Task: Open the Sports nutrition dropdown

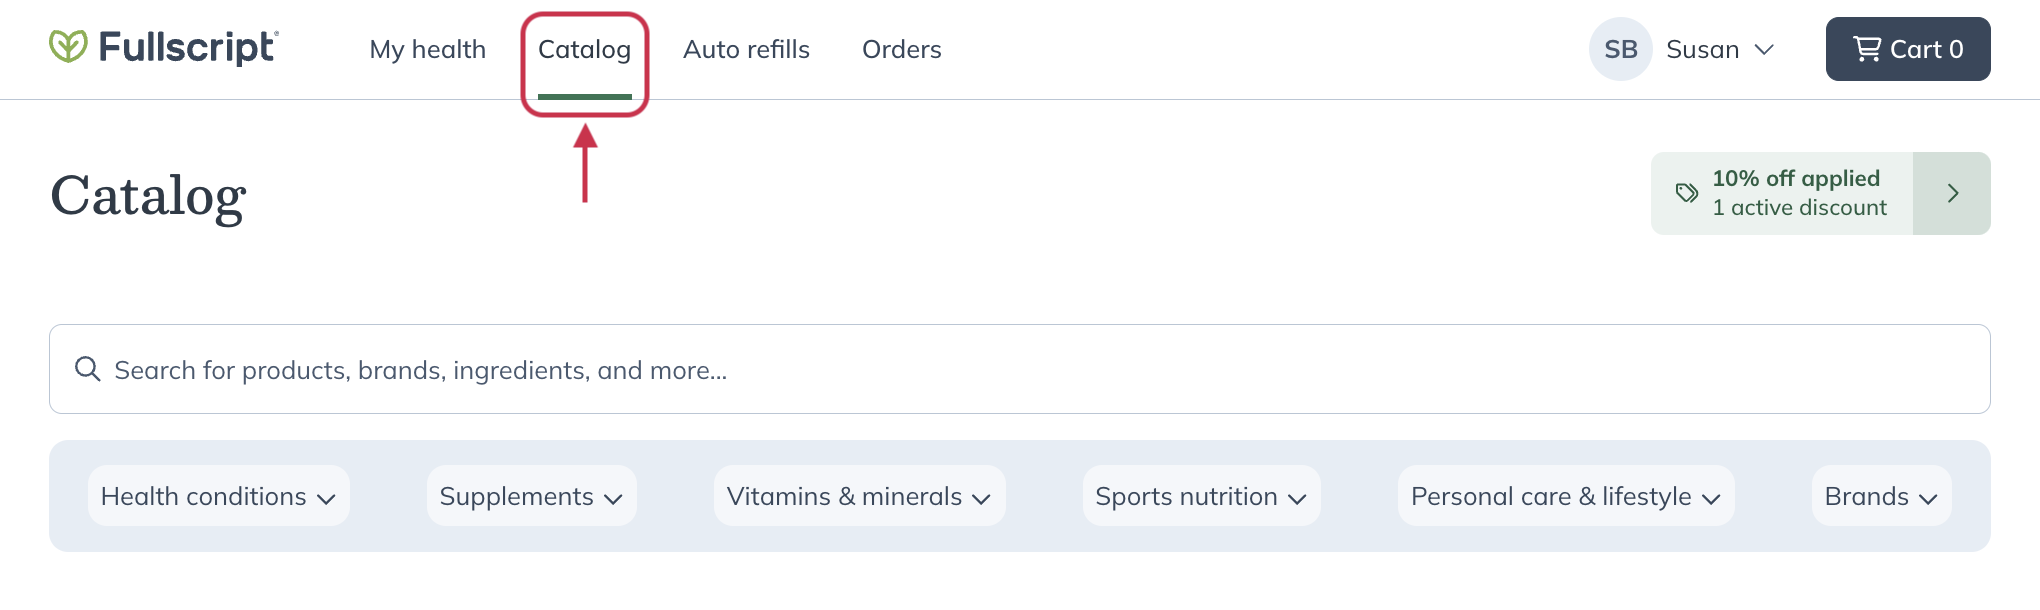Action: tap(1201, 496)
